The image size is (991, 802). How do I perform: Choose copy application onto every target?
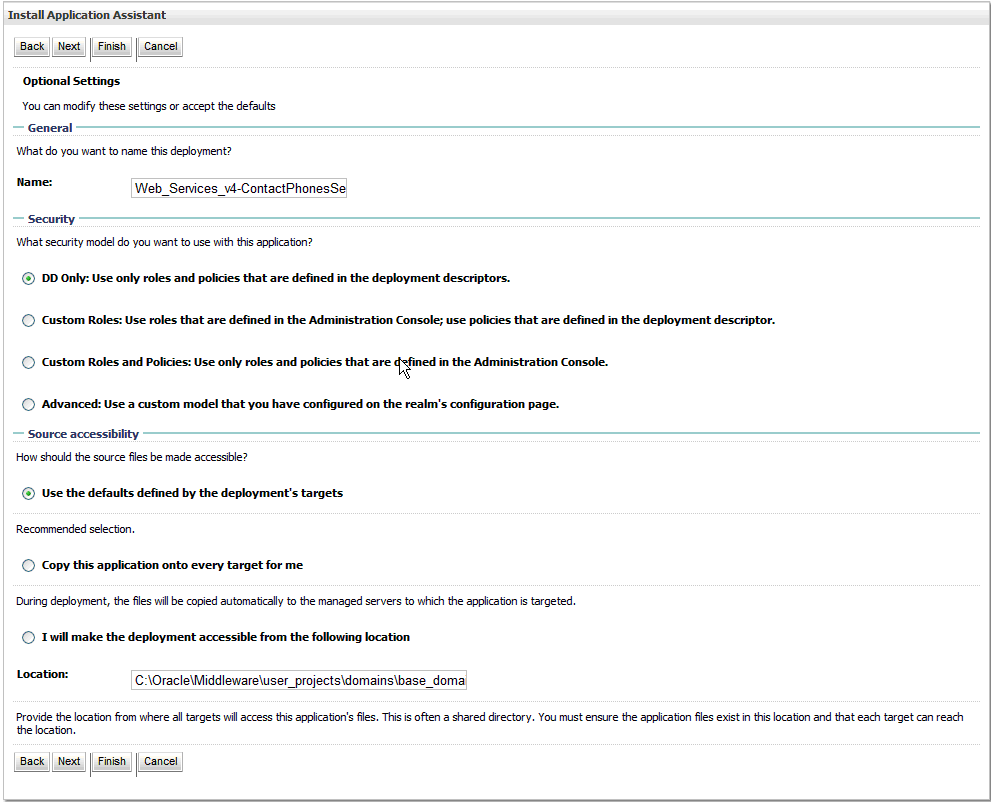tap(28, 565)
